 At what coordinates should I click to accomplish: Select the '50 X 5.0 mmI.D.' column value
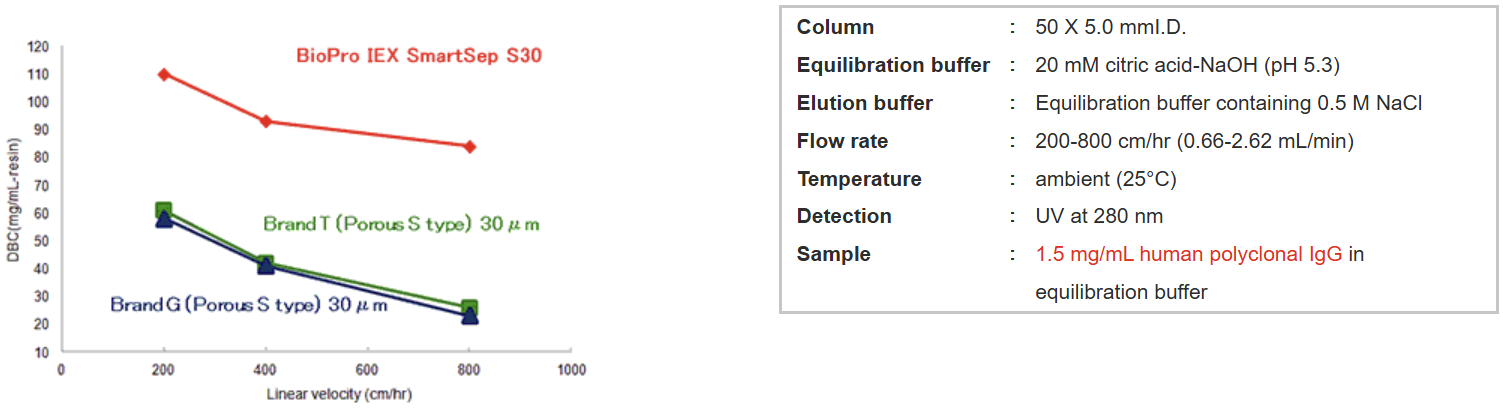pos(1111,28)
